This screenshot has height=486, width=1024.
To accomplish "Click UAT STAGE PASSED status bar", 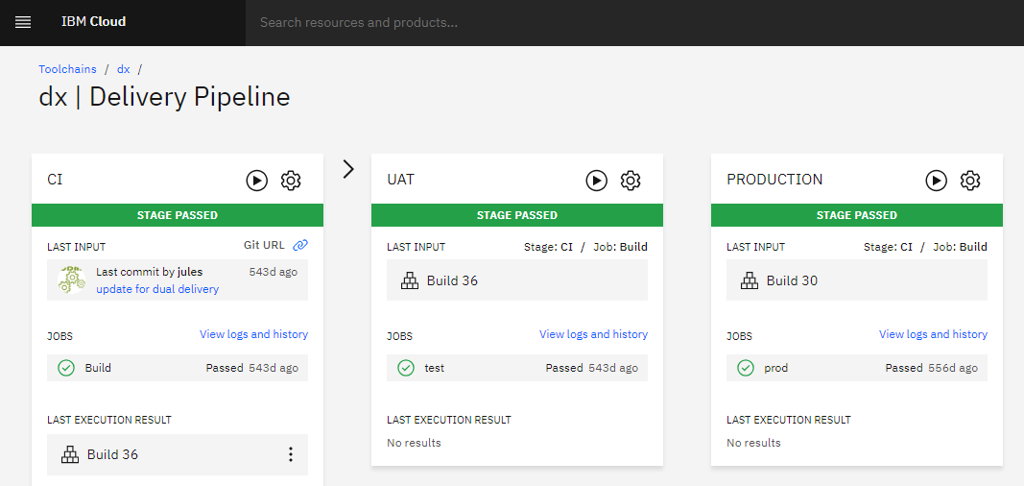I will coord(517,216).
